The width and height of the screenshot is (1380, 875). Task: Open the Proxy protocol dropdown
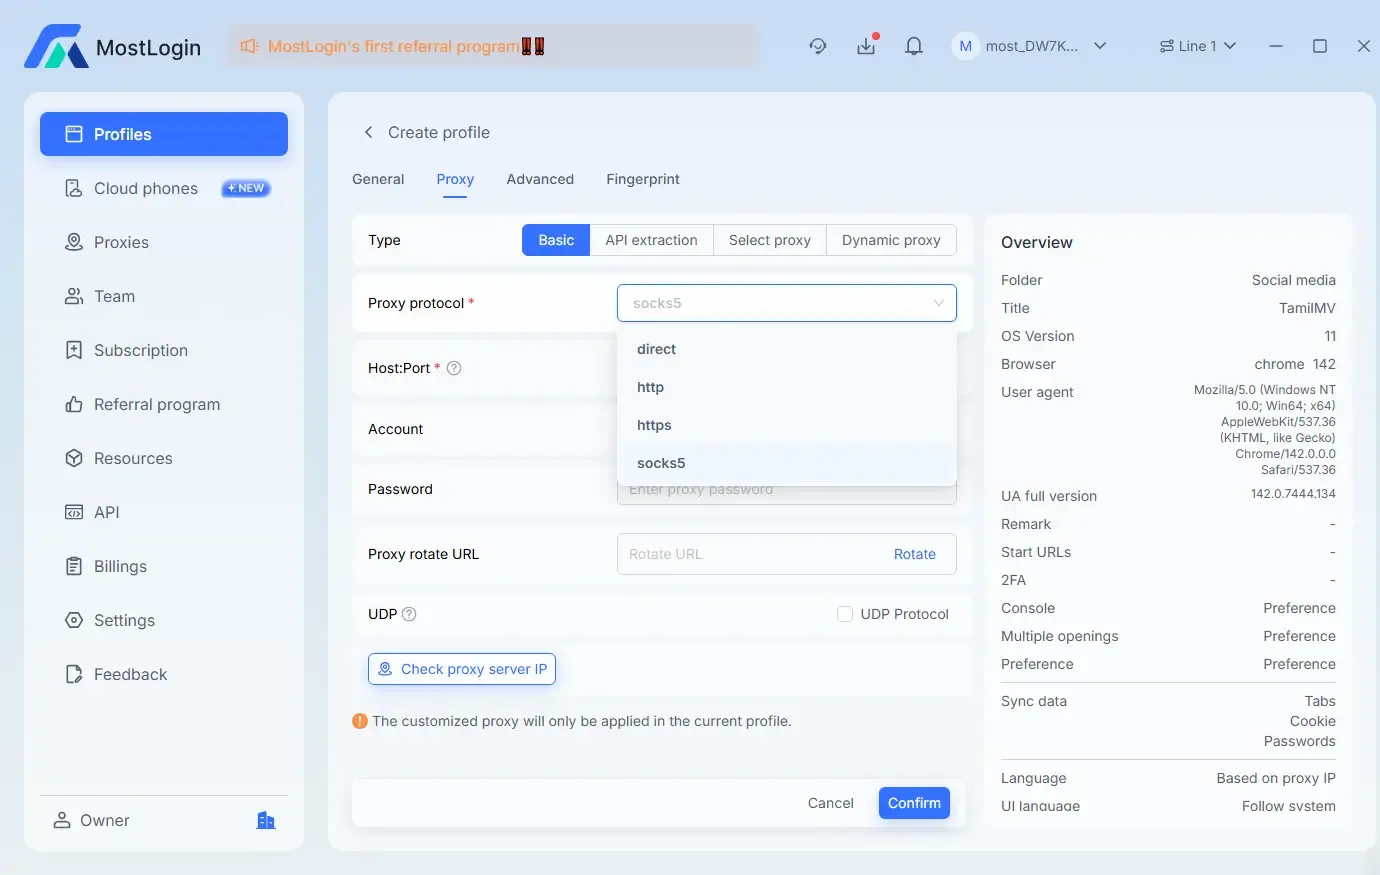coord(786,302)
